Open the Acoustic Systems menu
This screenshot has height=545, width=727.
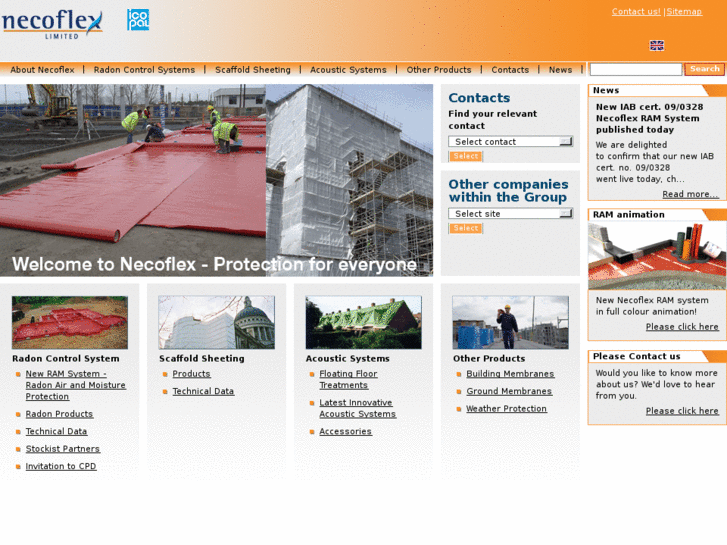[x=348, y=70]
